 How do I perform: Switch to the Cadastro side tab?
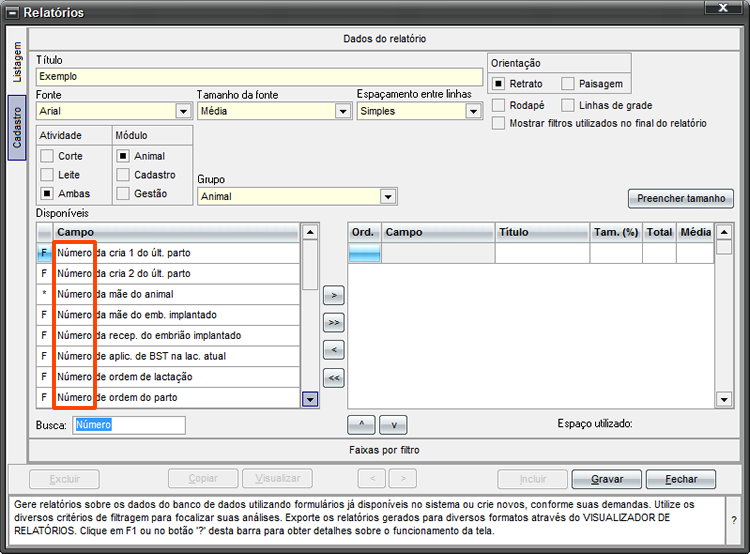(17, 128)
